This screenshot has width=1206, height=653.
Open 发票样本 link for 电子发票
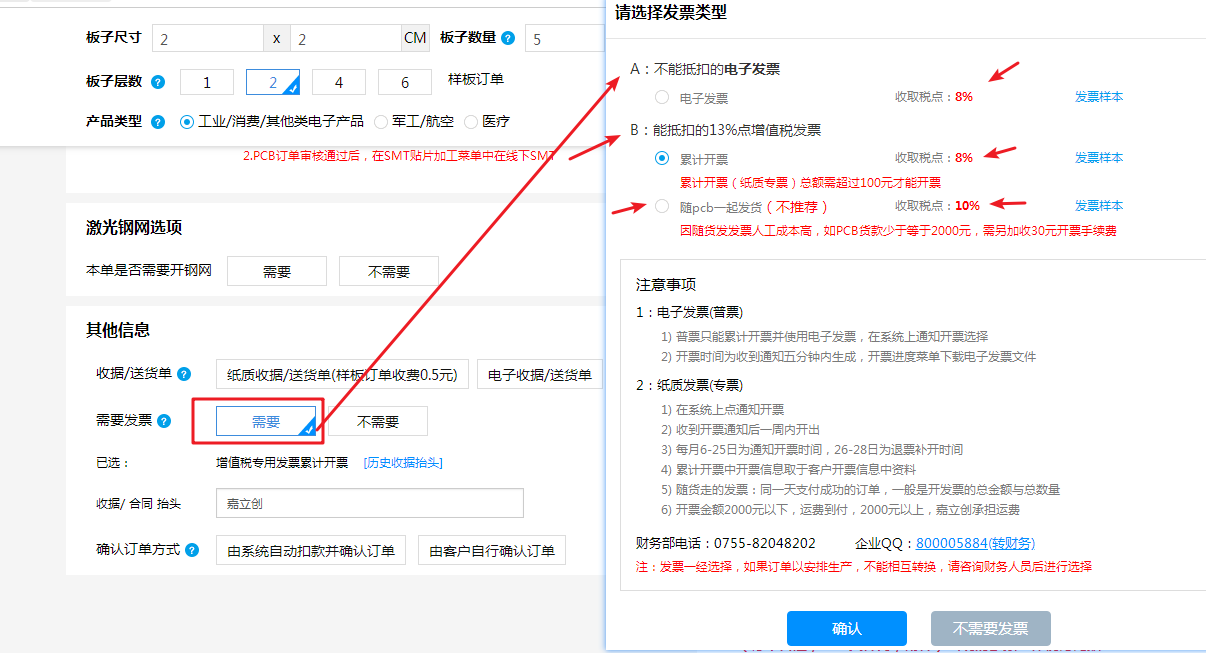pyautogui.click(x=1098, y=97)
